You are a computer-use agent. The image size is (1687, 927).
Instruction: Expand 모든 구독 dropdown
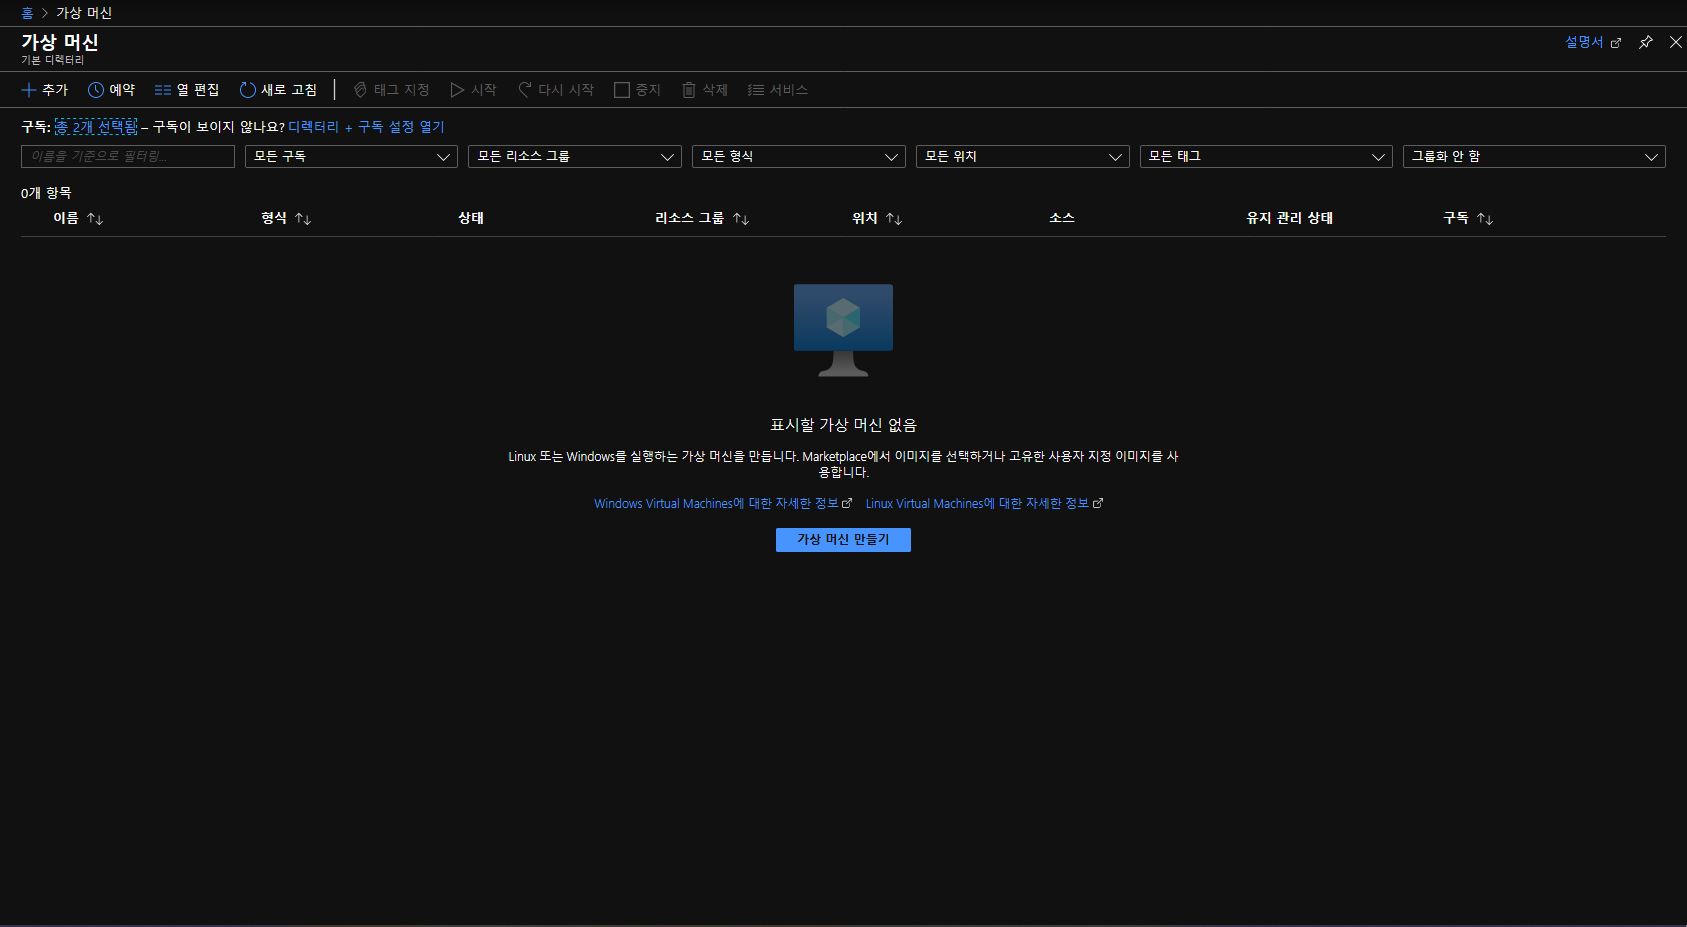[x=351, y=156]
